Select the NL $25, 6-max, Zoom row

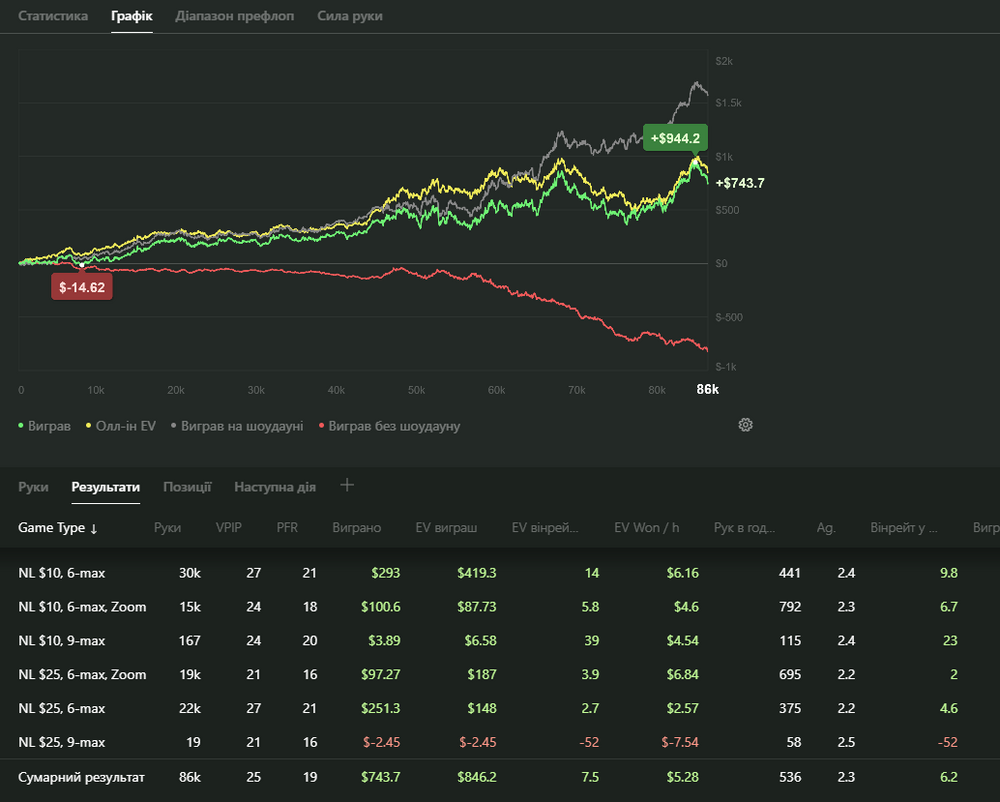(82, 675)
